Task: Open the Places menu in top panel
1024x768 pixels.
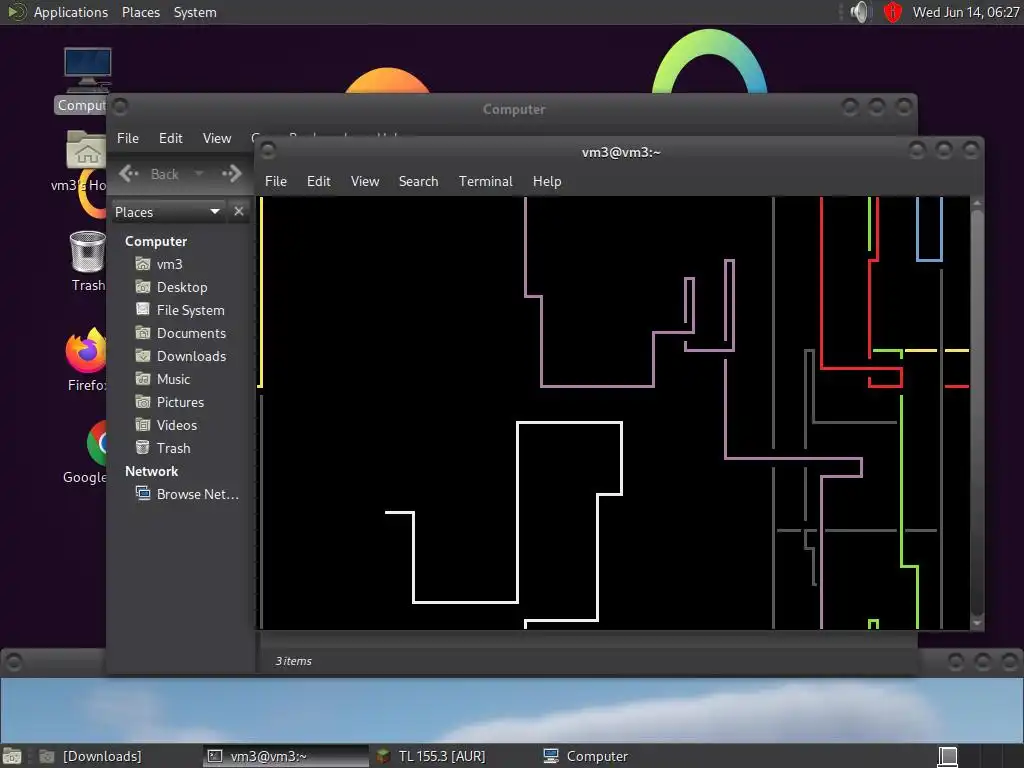Action: 140,12
